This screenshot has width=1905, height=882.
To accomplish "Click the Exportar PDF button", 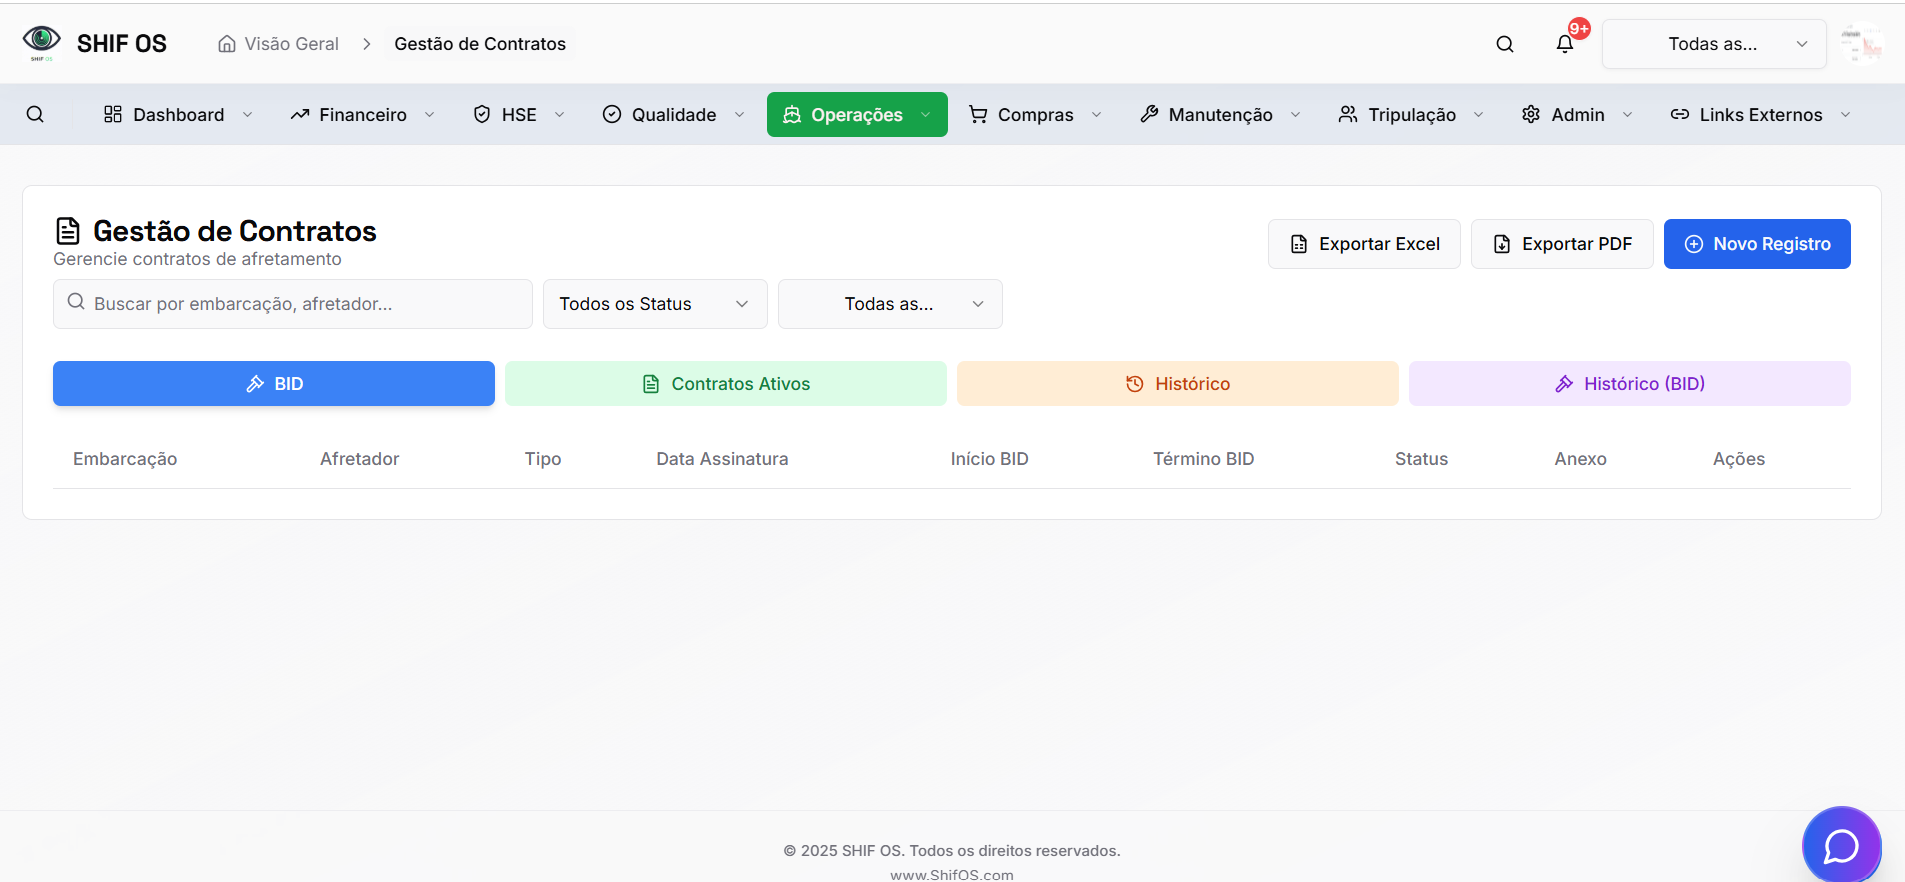I will click(x=1561, y=244).
